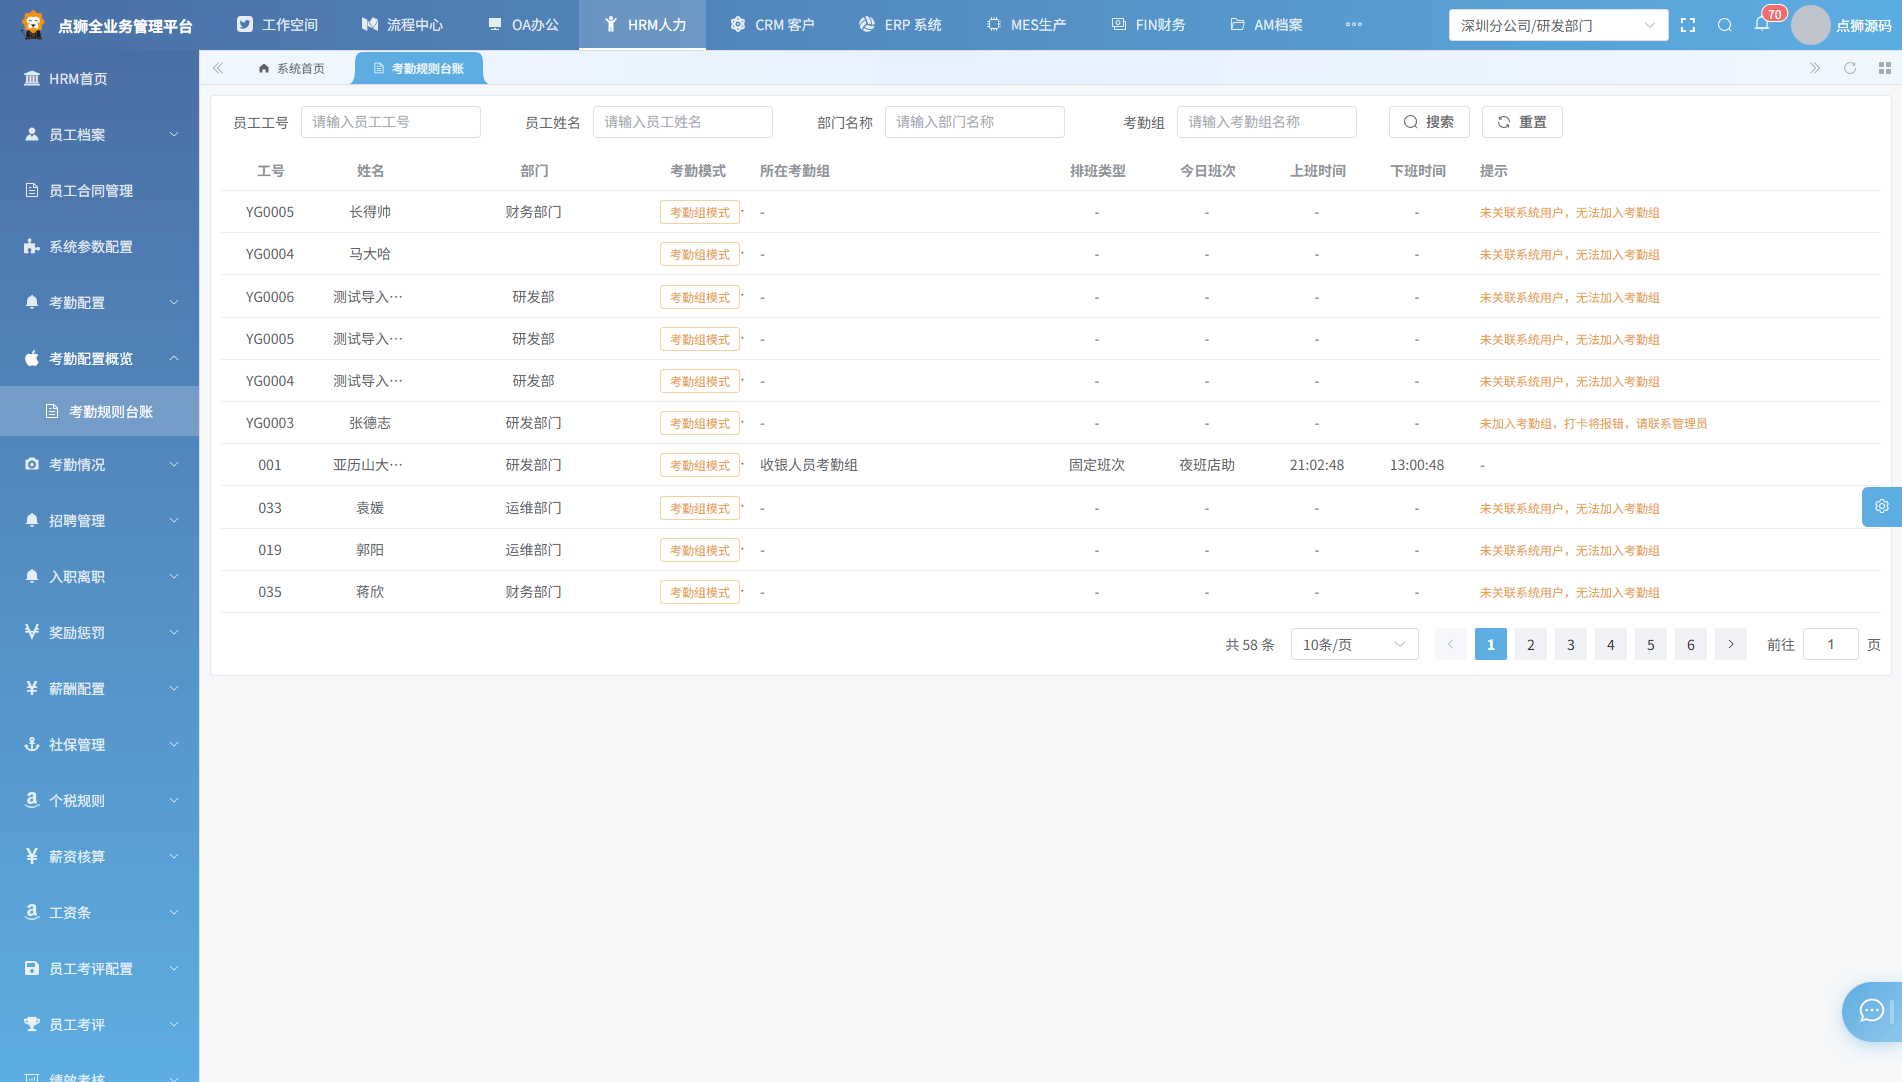Collapse 考勤配置概览 sidebar menu

click(99, 358)
